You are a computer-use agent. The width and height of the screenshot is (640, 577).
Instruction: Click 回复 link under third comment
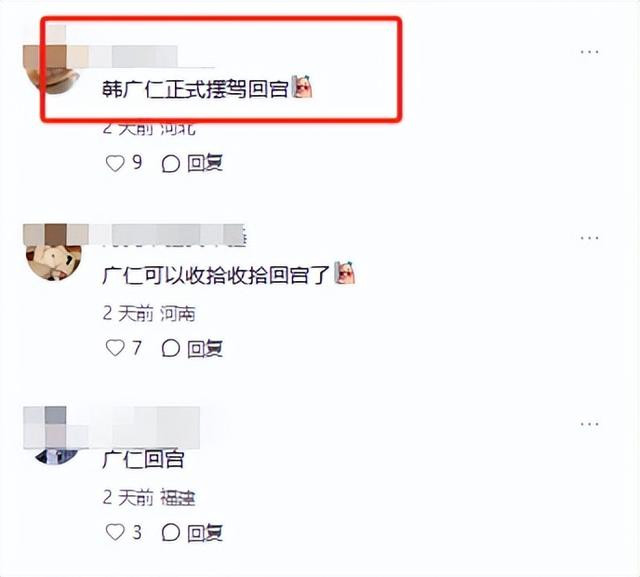(205, 533)
